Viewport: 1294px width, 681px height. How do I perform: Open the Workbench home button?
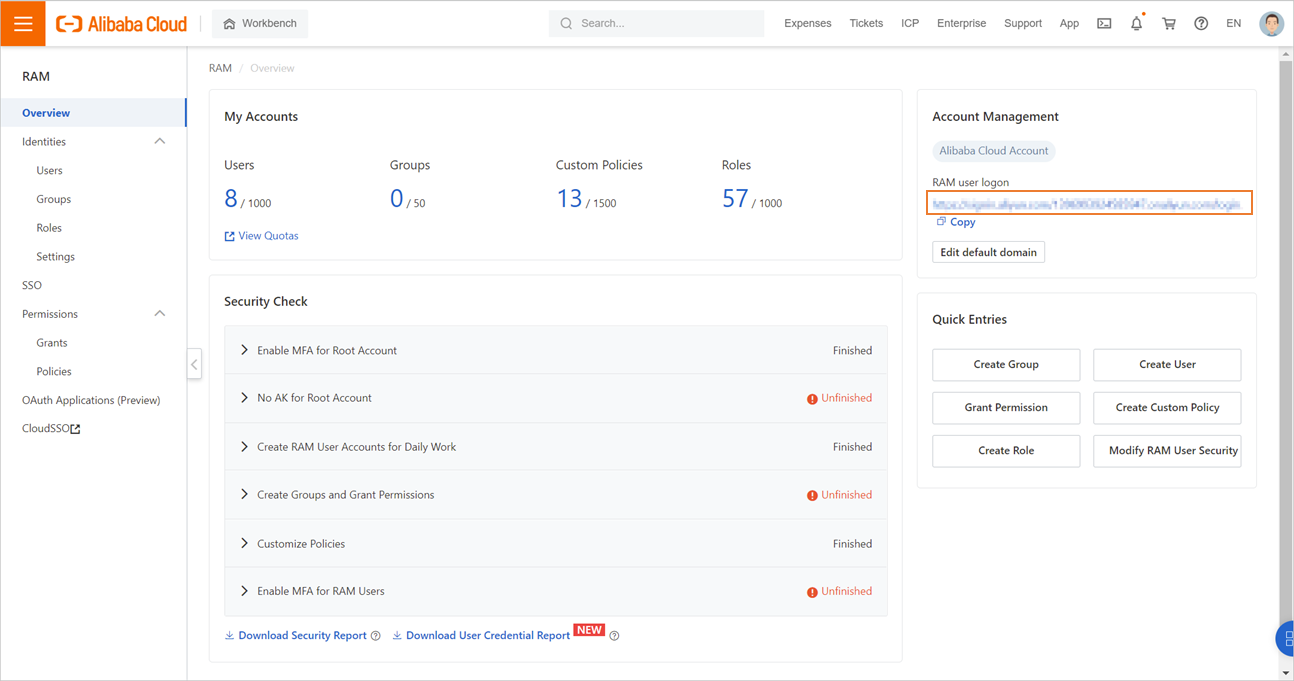(260, 23)
